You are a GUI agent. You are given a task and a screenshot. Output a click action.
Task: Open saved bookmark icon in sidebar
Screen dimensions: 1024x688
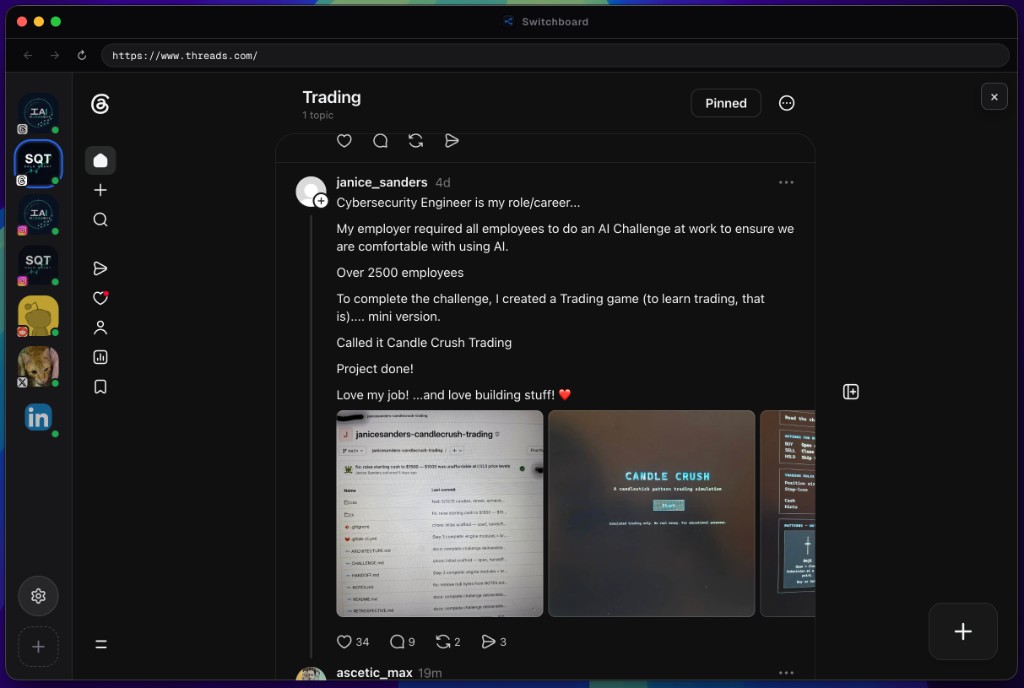(x=100, y=387)
